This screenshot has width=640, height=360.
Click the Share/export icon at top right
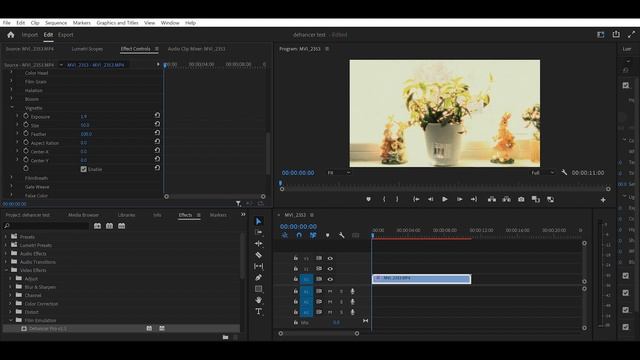(x=616, y=35)
